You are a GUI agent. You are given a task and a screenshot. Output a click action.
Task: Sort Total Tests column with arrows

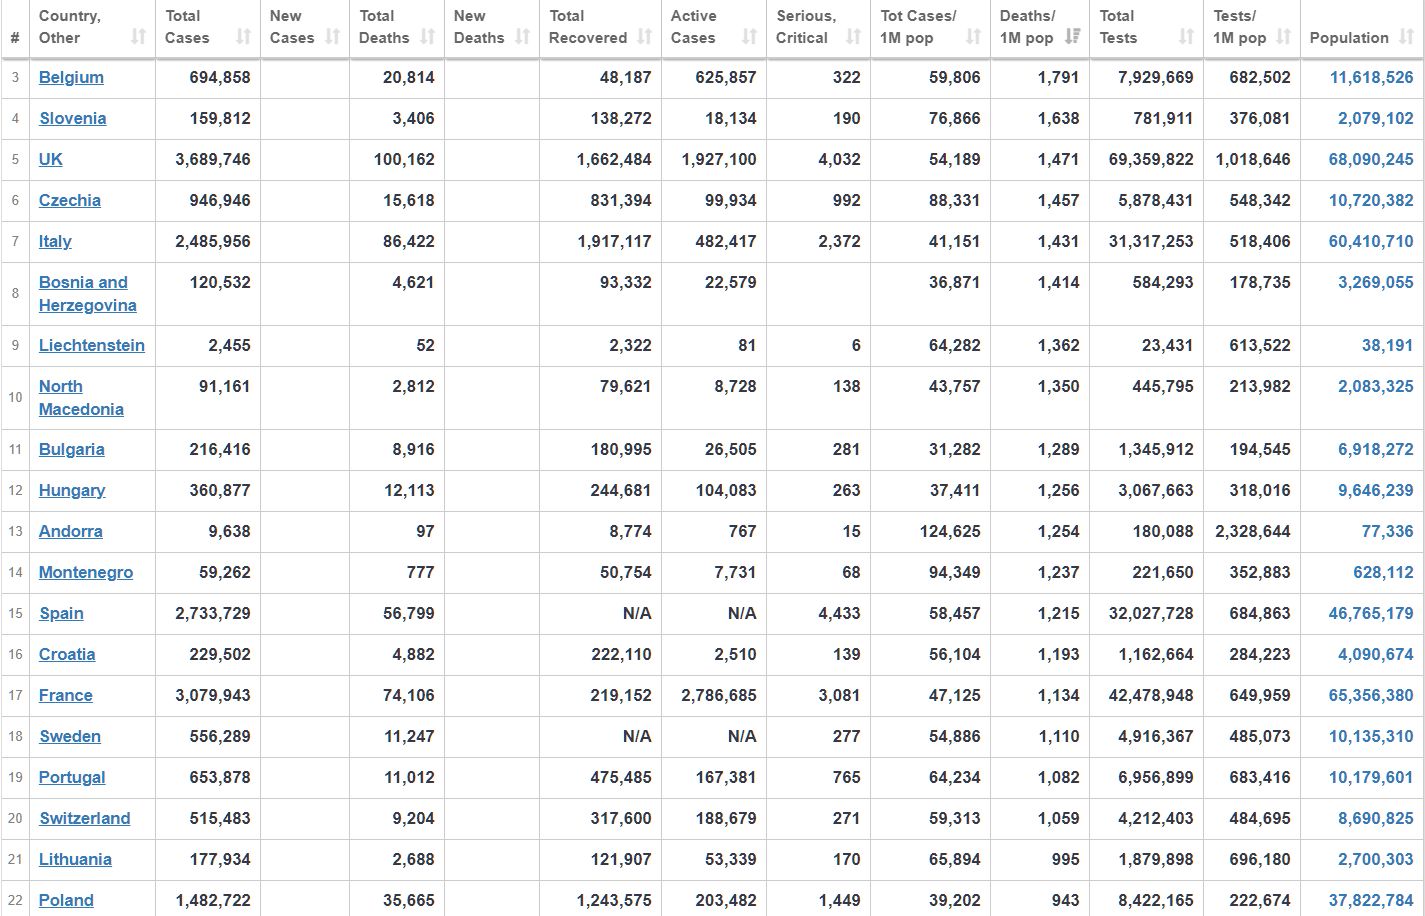[x=1186, y=37]
